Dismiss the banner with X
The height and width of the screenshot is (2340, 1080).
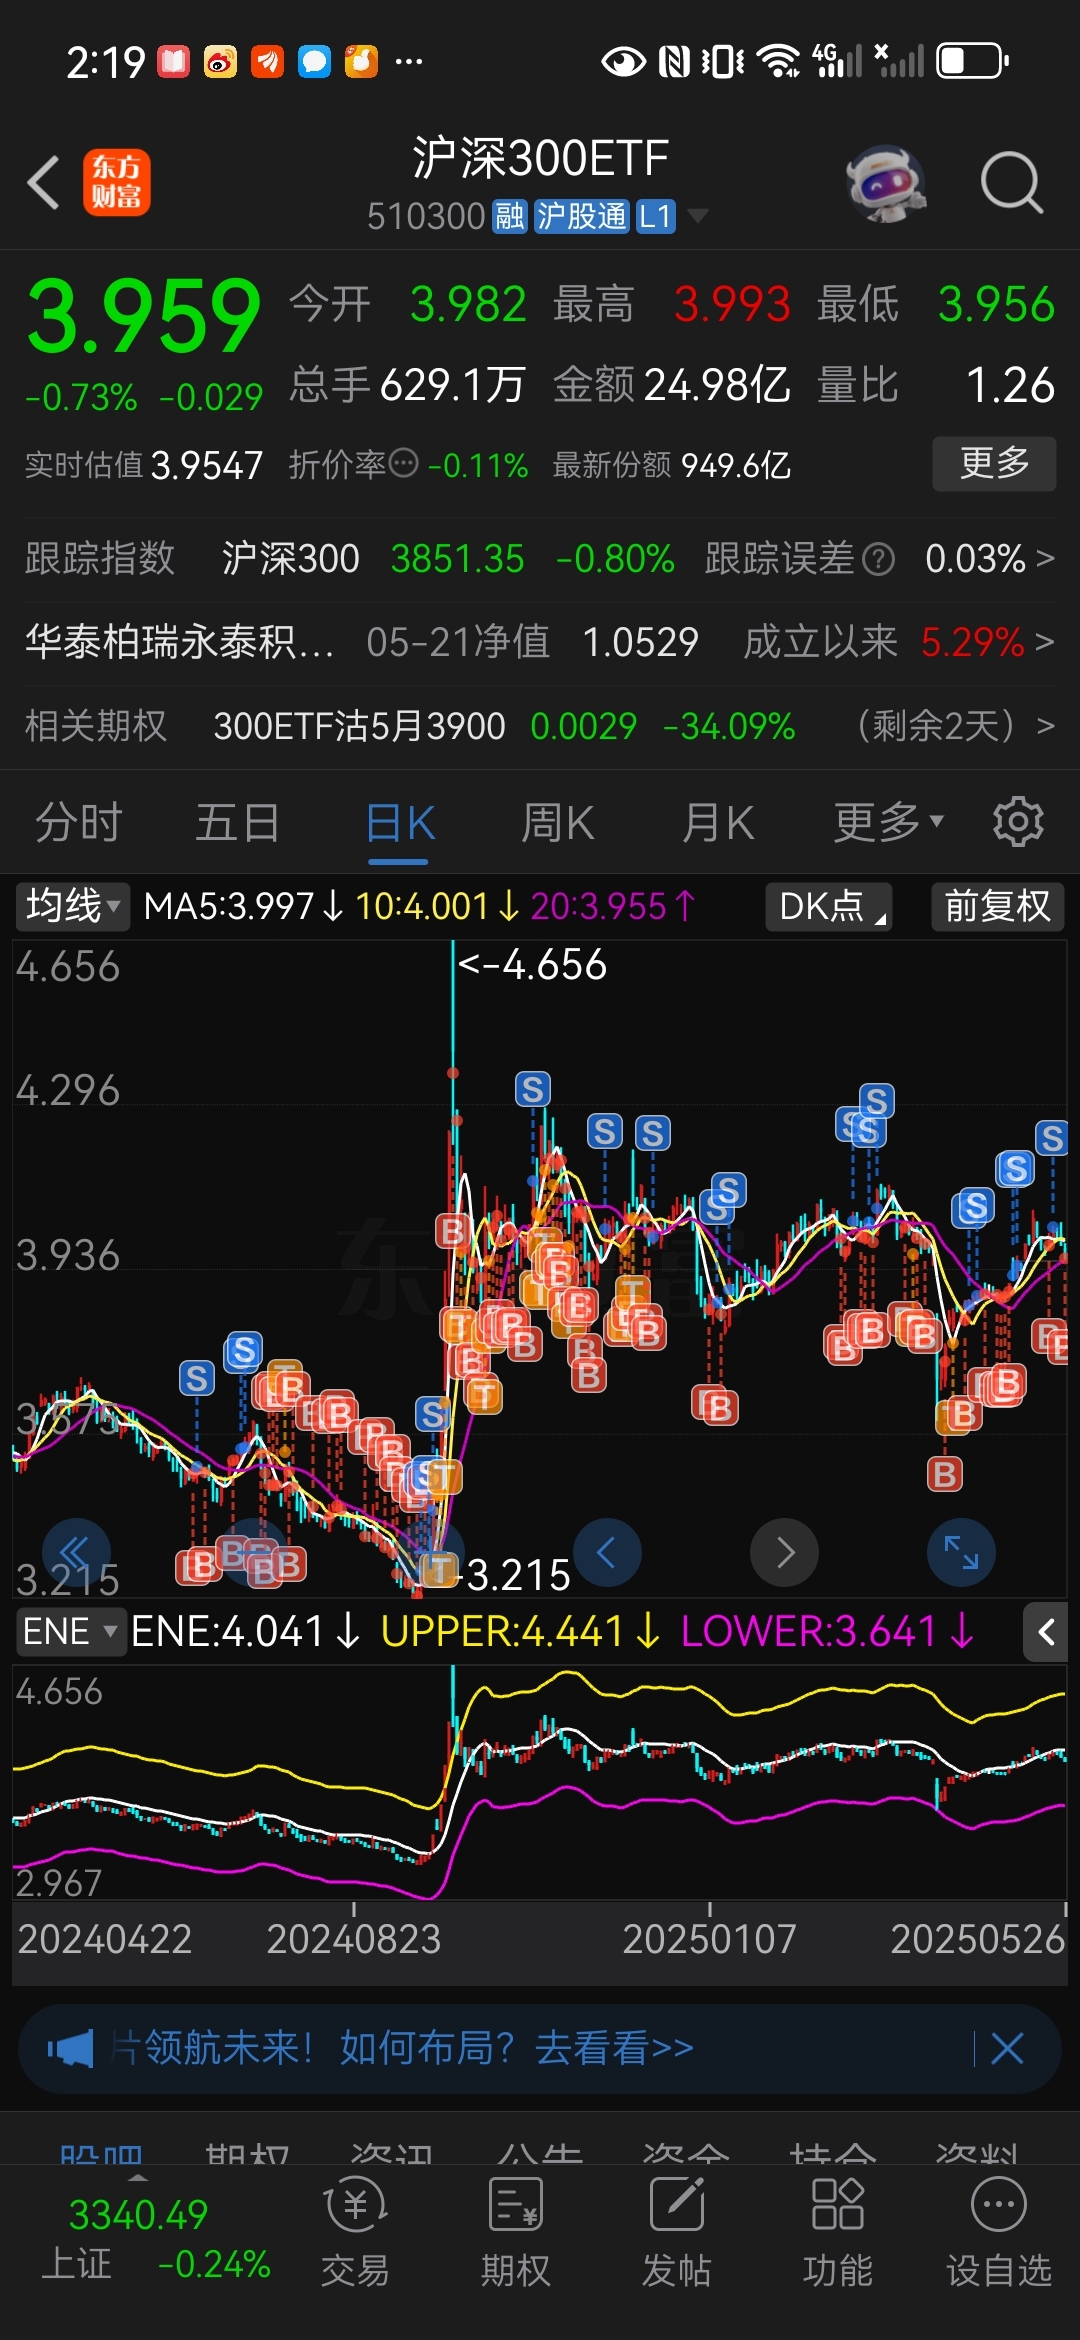point(1007,2049)
